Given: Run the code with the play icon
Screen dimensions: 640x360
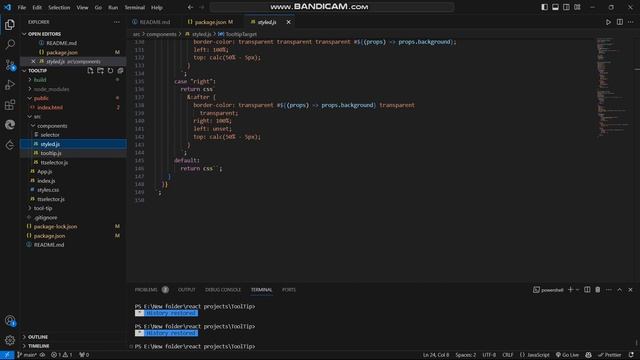Looking at the screenshot, I should 608,22.
